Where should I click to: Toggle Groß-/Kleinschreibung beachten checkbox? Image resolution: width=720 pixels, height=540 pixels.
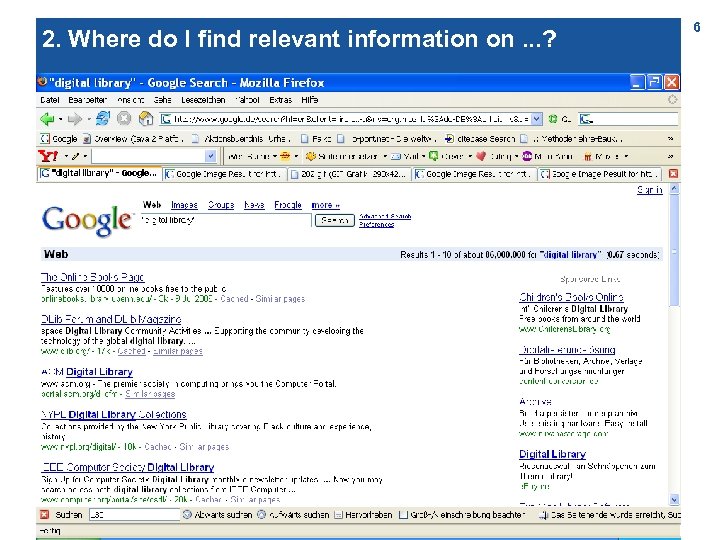pos(403,515)
